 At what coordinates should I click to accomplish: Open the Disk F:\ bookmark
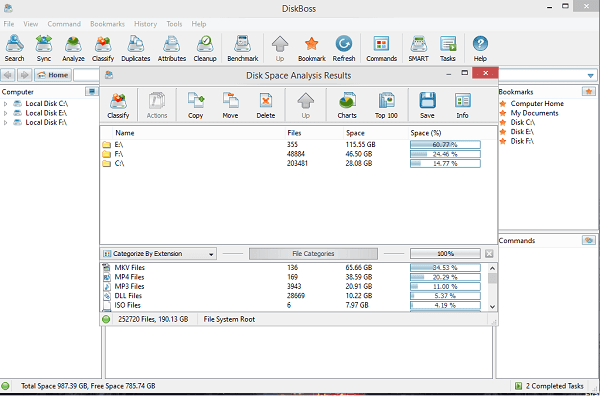pyautogui.click(x=522, y=141)
